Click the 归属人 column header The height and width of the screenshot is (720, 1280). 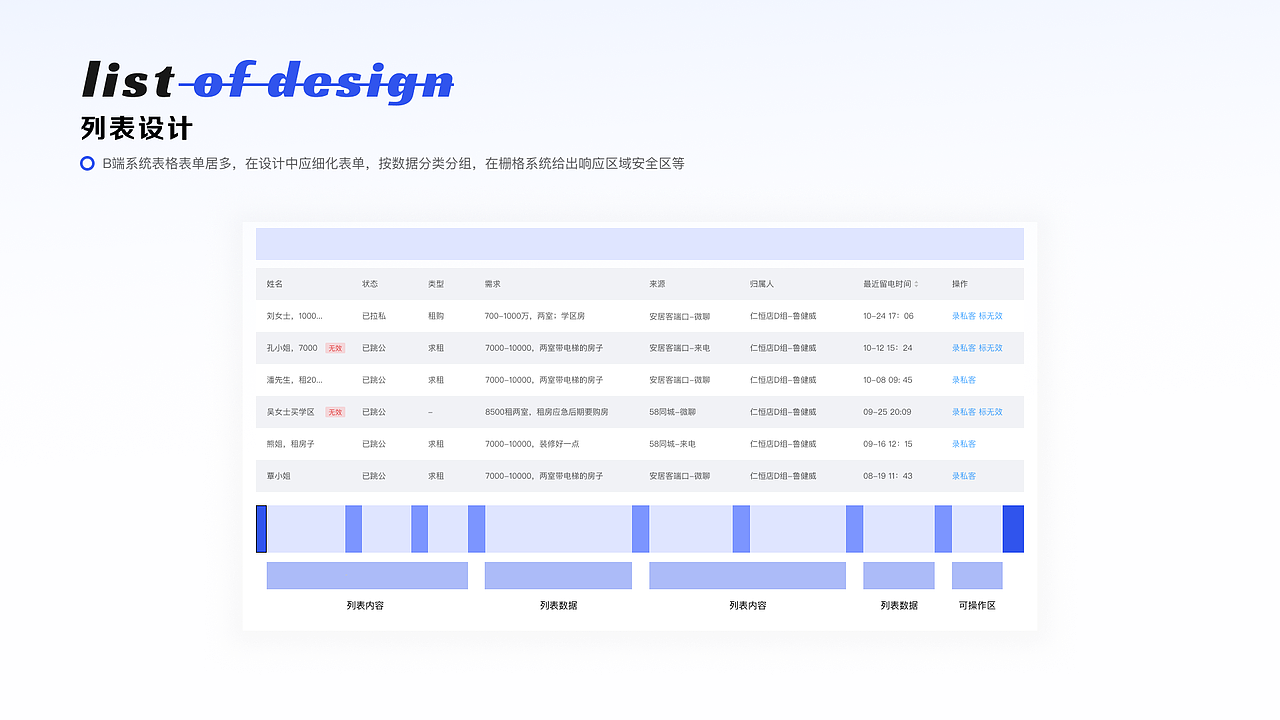762,284
